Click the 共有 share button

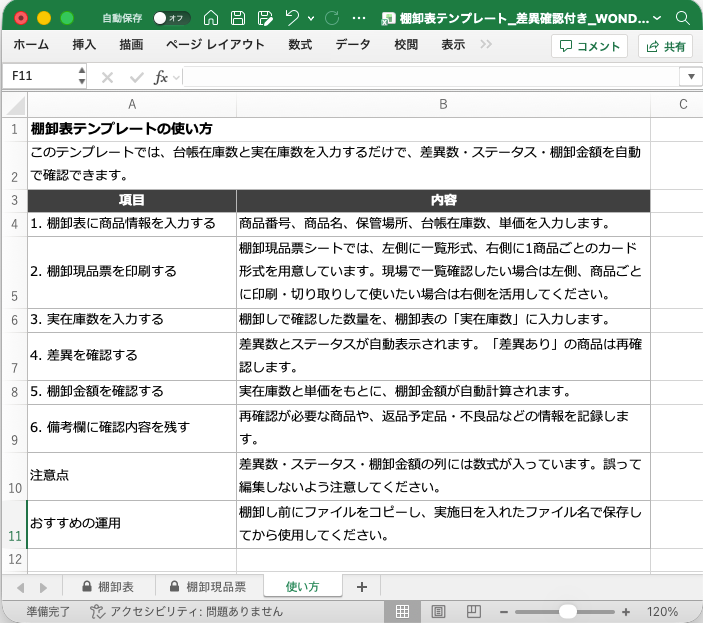tap(665, 46)
